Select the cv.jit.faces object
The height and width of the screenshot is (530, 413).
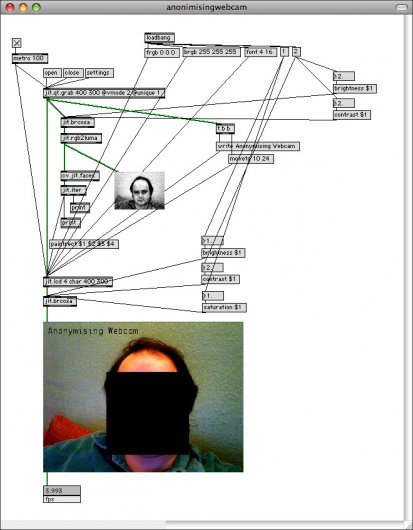80,176
